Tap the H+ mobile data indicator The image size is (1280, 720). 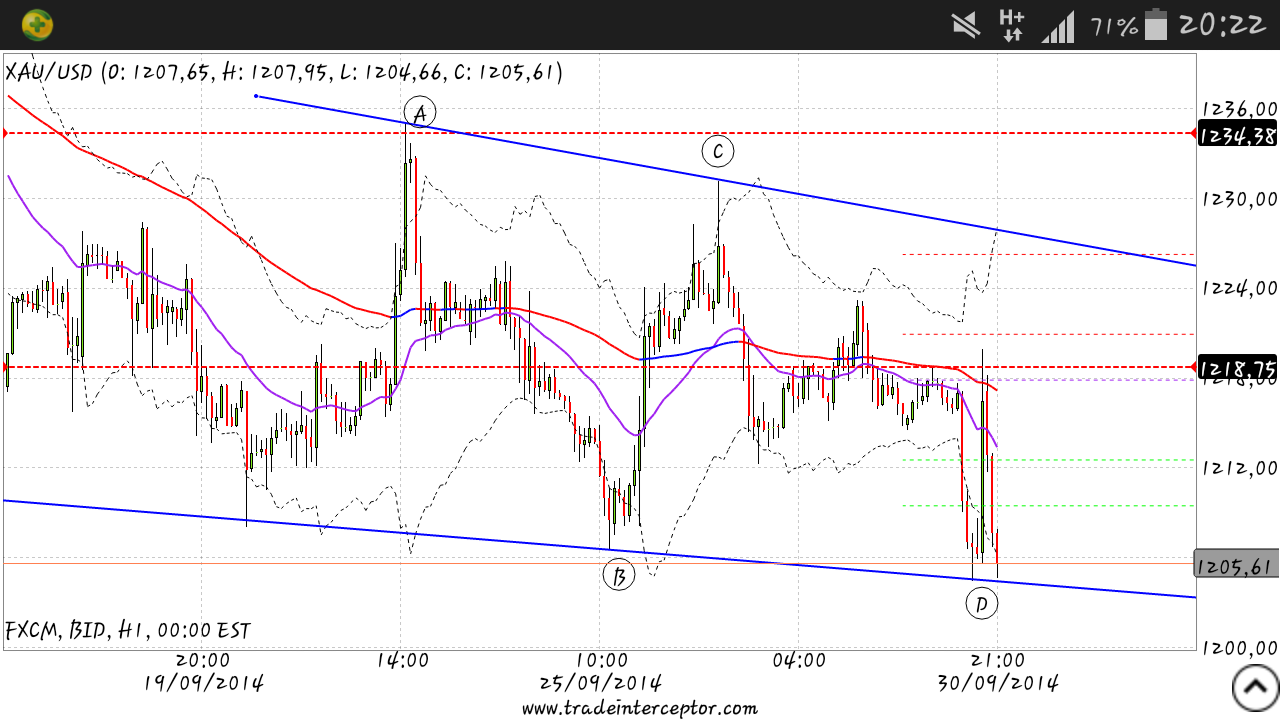pyautogui.click(x=1012, y=25)
